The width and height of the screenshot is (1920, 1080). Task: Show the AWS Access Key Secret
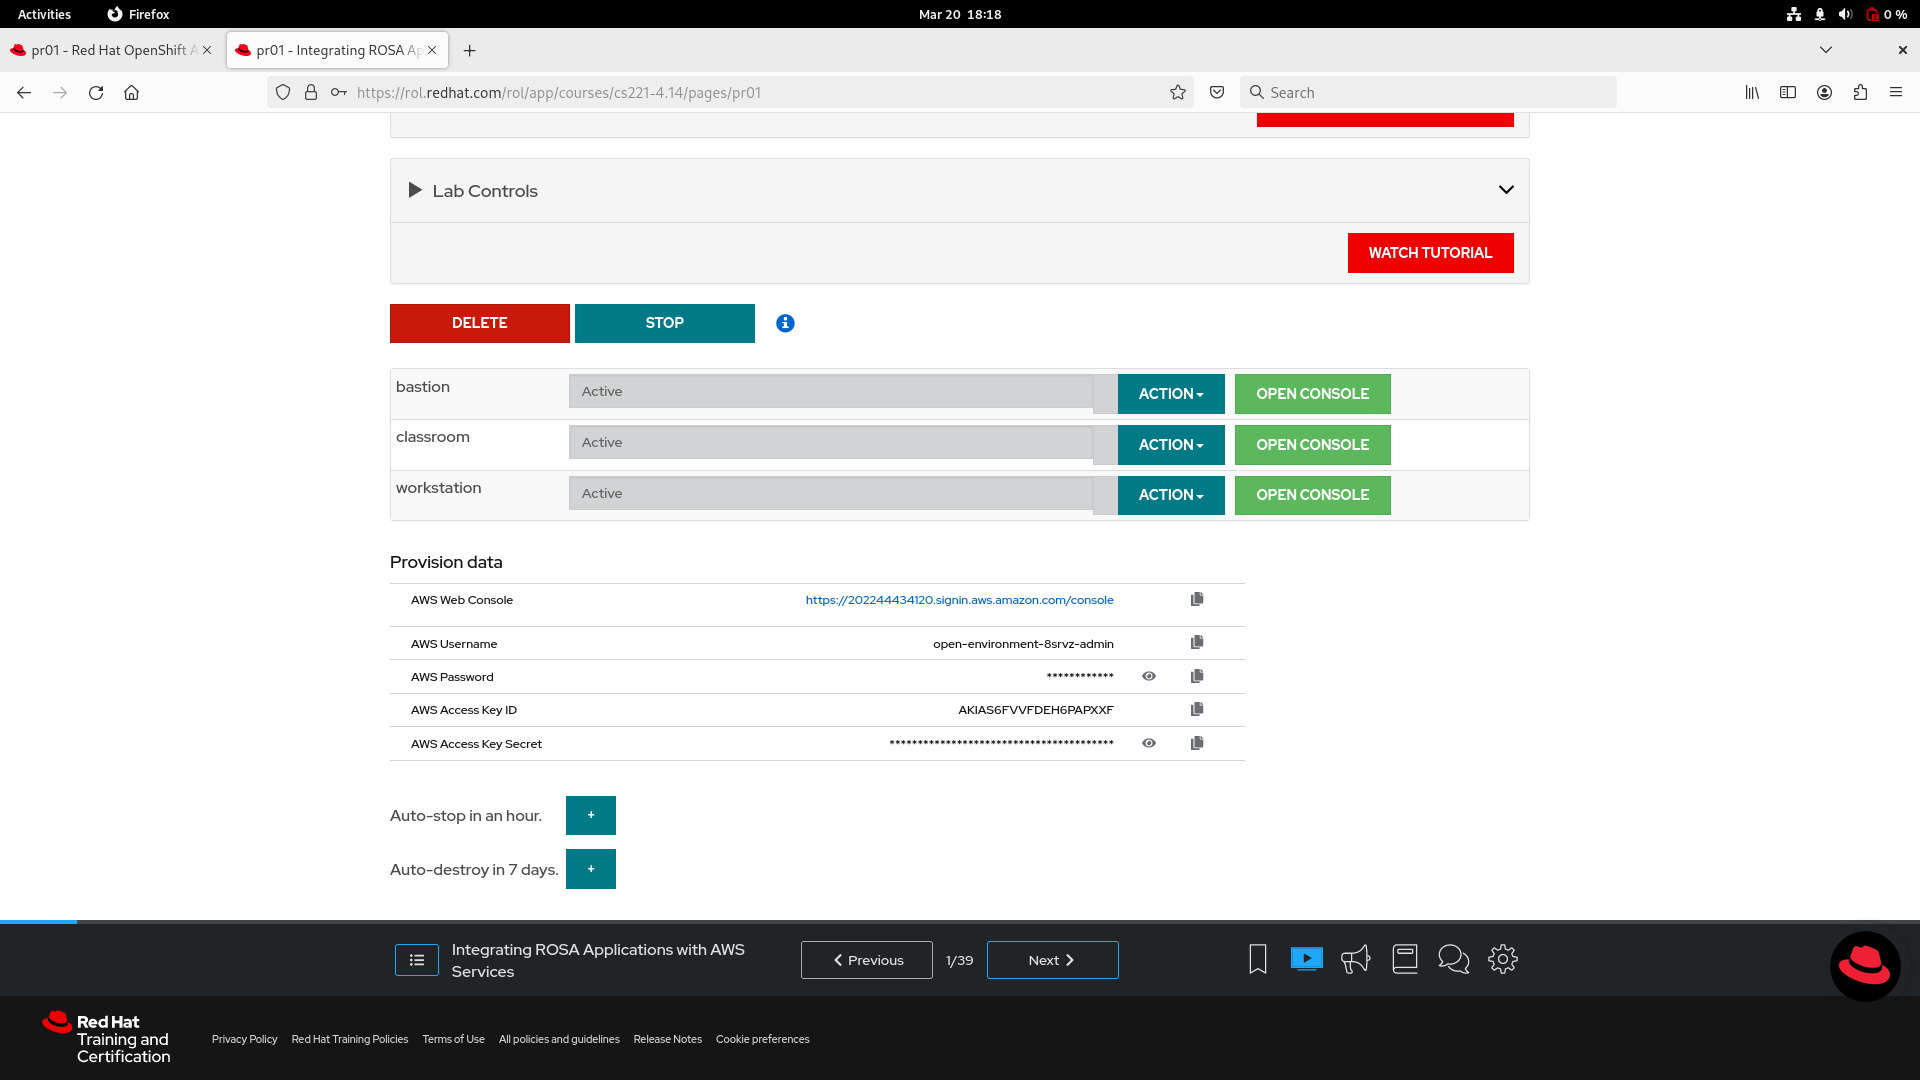1149,743
